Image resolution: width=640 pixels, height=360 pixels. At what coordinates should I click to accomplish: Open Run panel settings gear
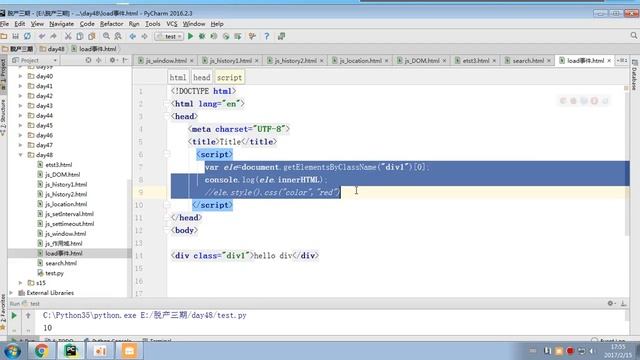click(x=611, y=303)
